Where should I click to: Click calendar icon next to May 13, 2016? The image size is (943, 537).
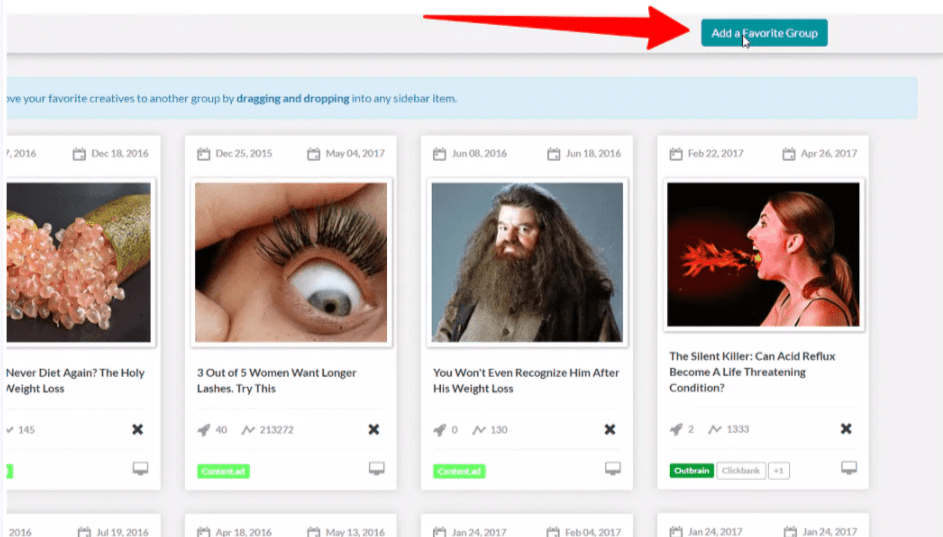coord(313,532)
